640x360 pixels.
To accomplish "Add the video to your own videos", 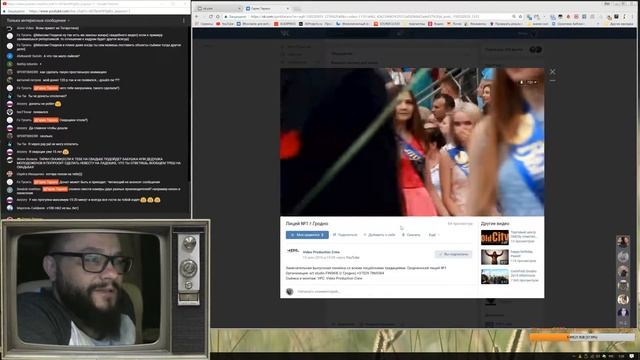I will pos(380,235).
